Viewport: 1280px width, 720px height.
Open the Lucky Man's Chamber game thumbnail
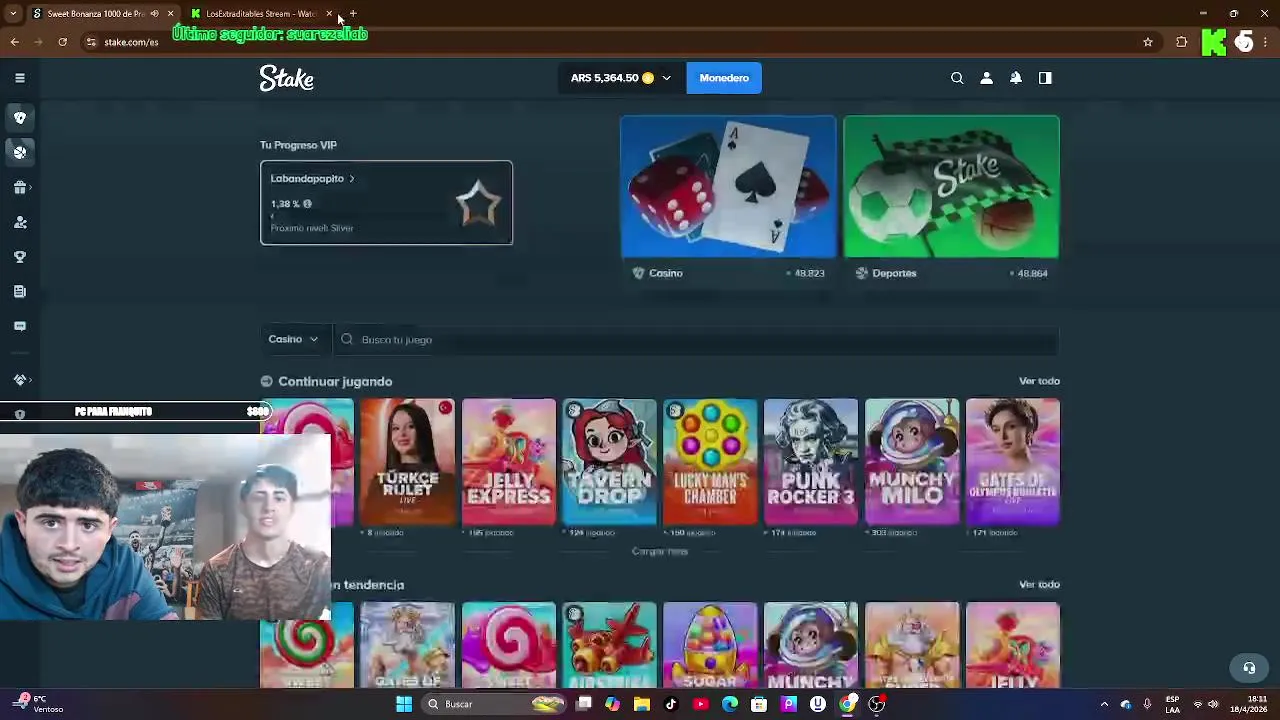[710, 461]
